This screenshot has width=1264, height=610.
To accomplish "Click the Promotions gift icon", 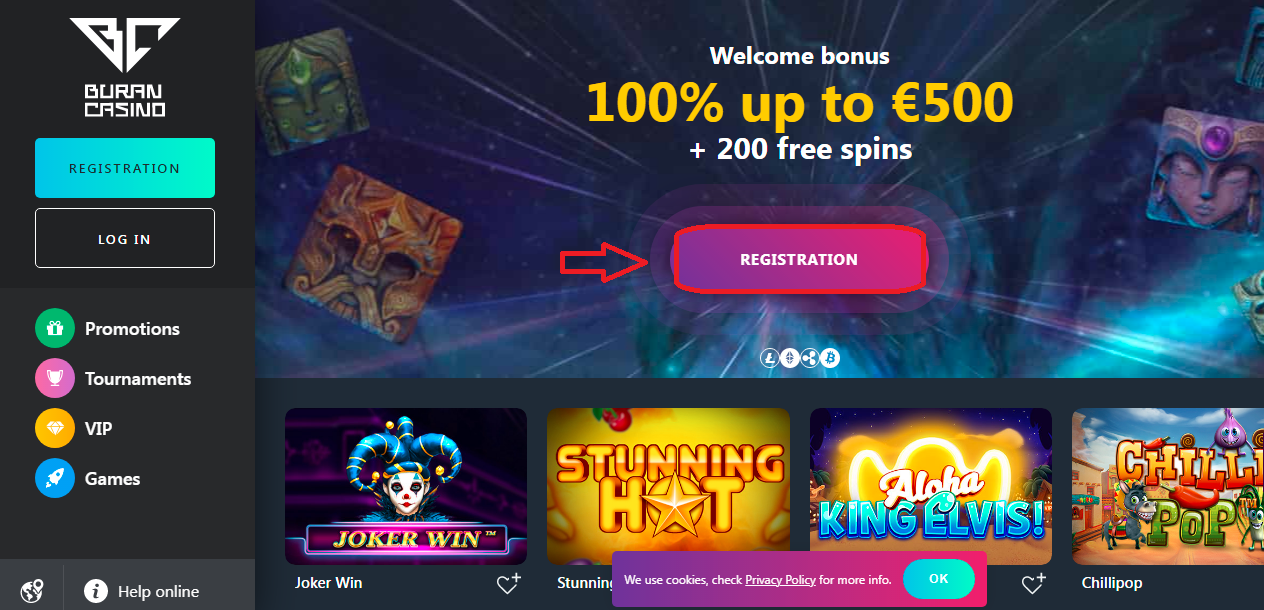I will pyautogui.click(x=55, y=328).
